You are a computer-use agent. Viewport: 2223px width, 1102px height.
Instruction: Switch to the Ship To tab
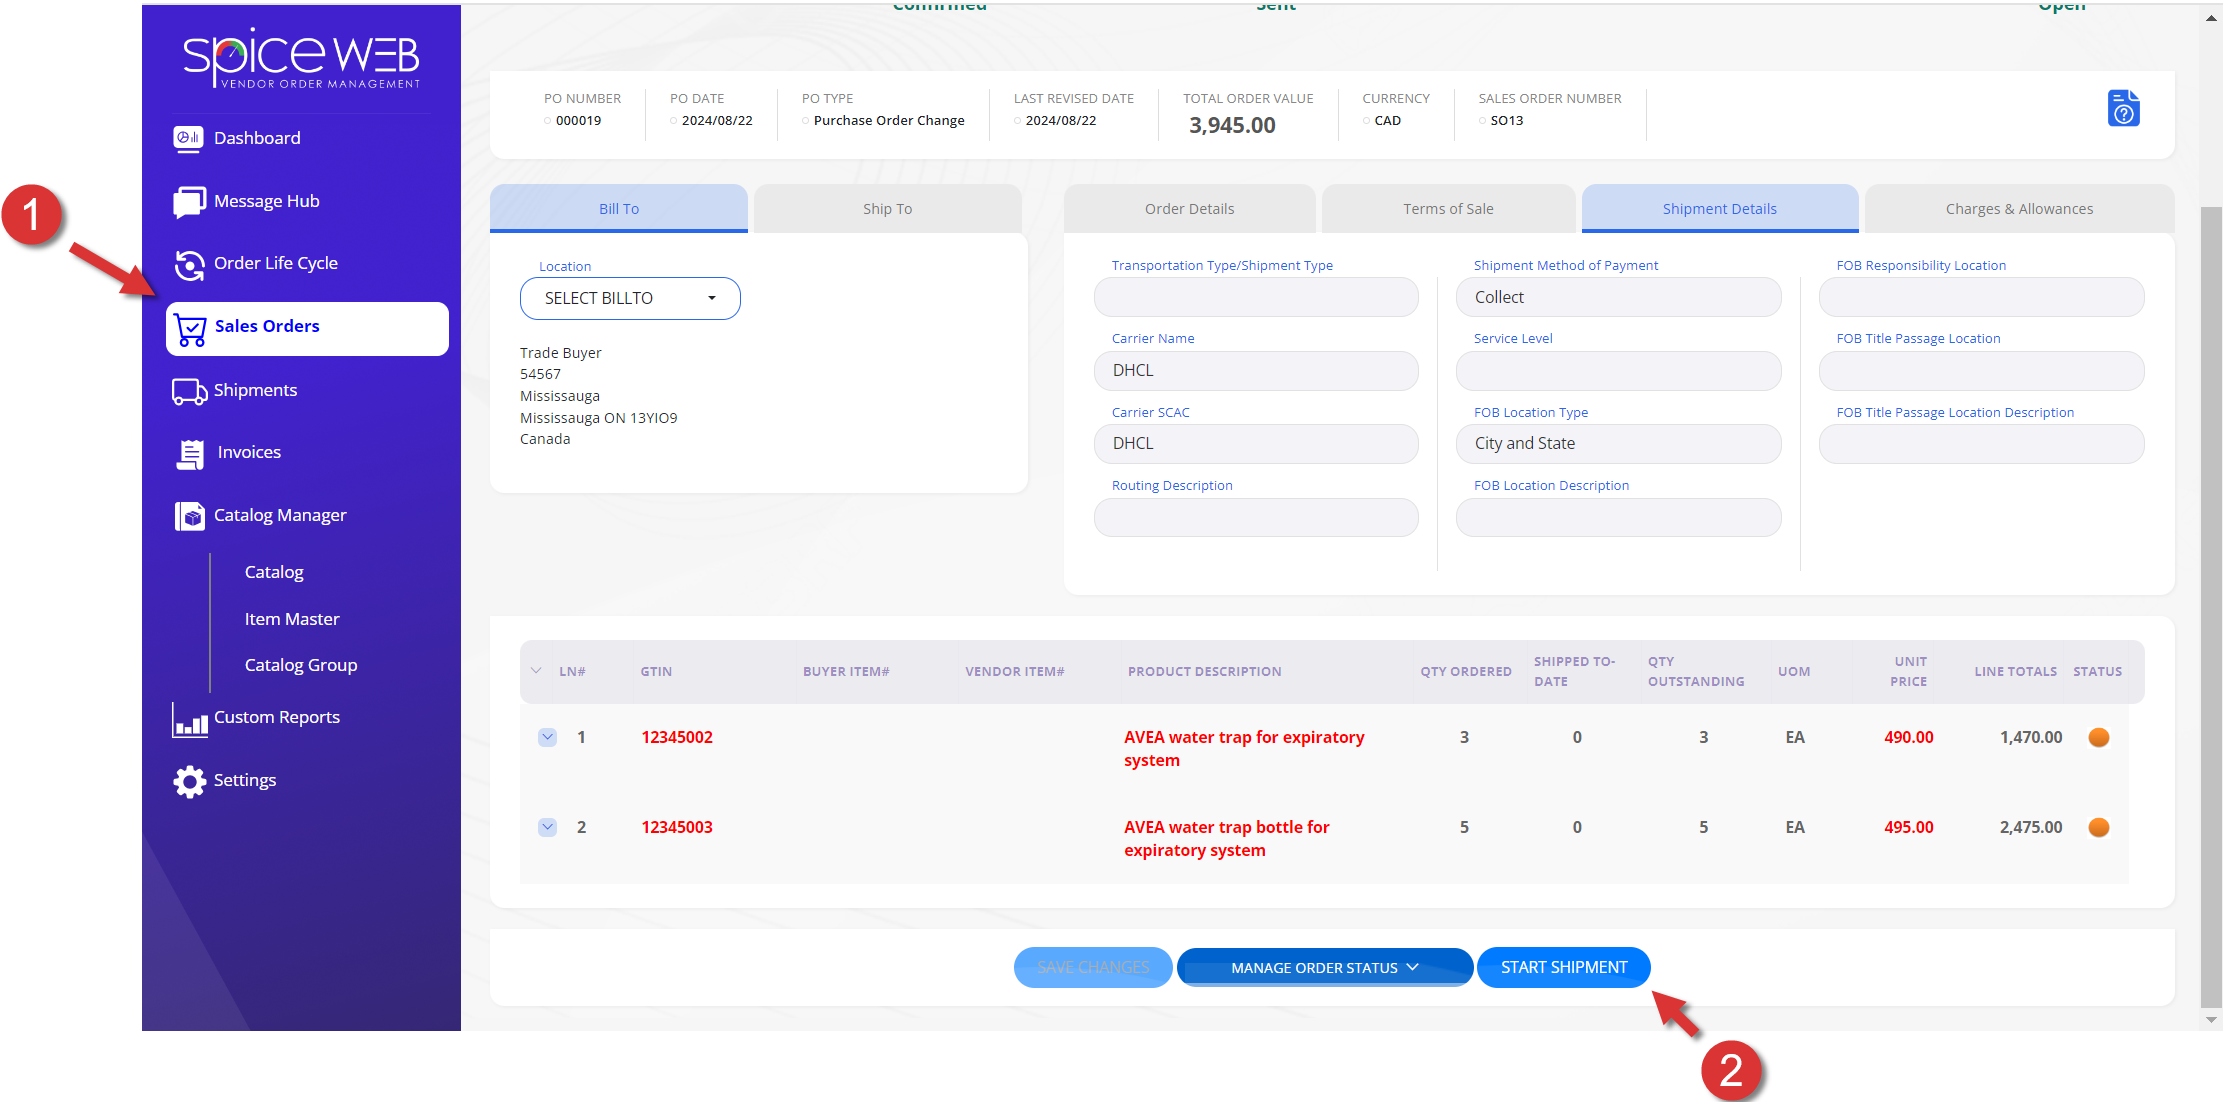(887, 208)
